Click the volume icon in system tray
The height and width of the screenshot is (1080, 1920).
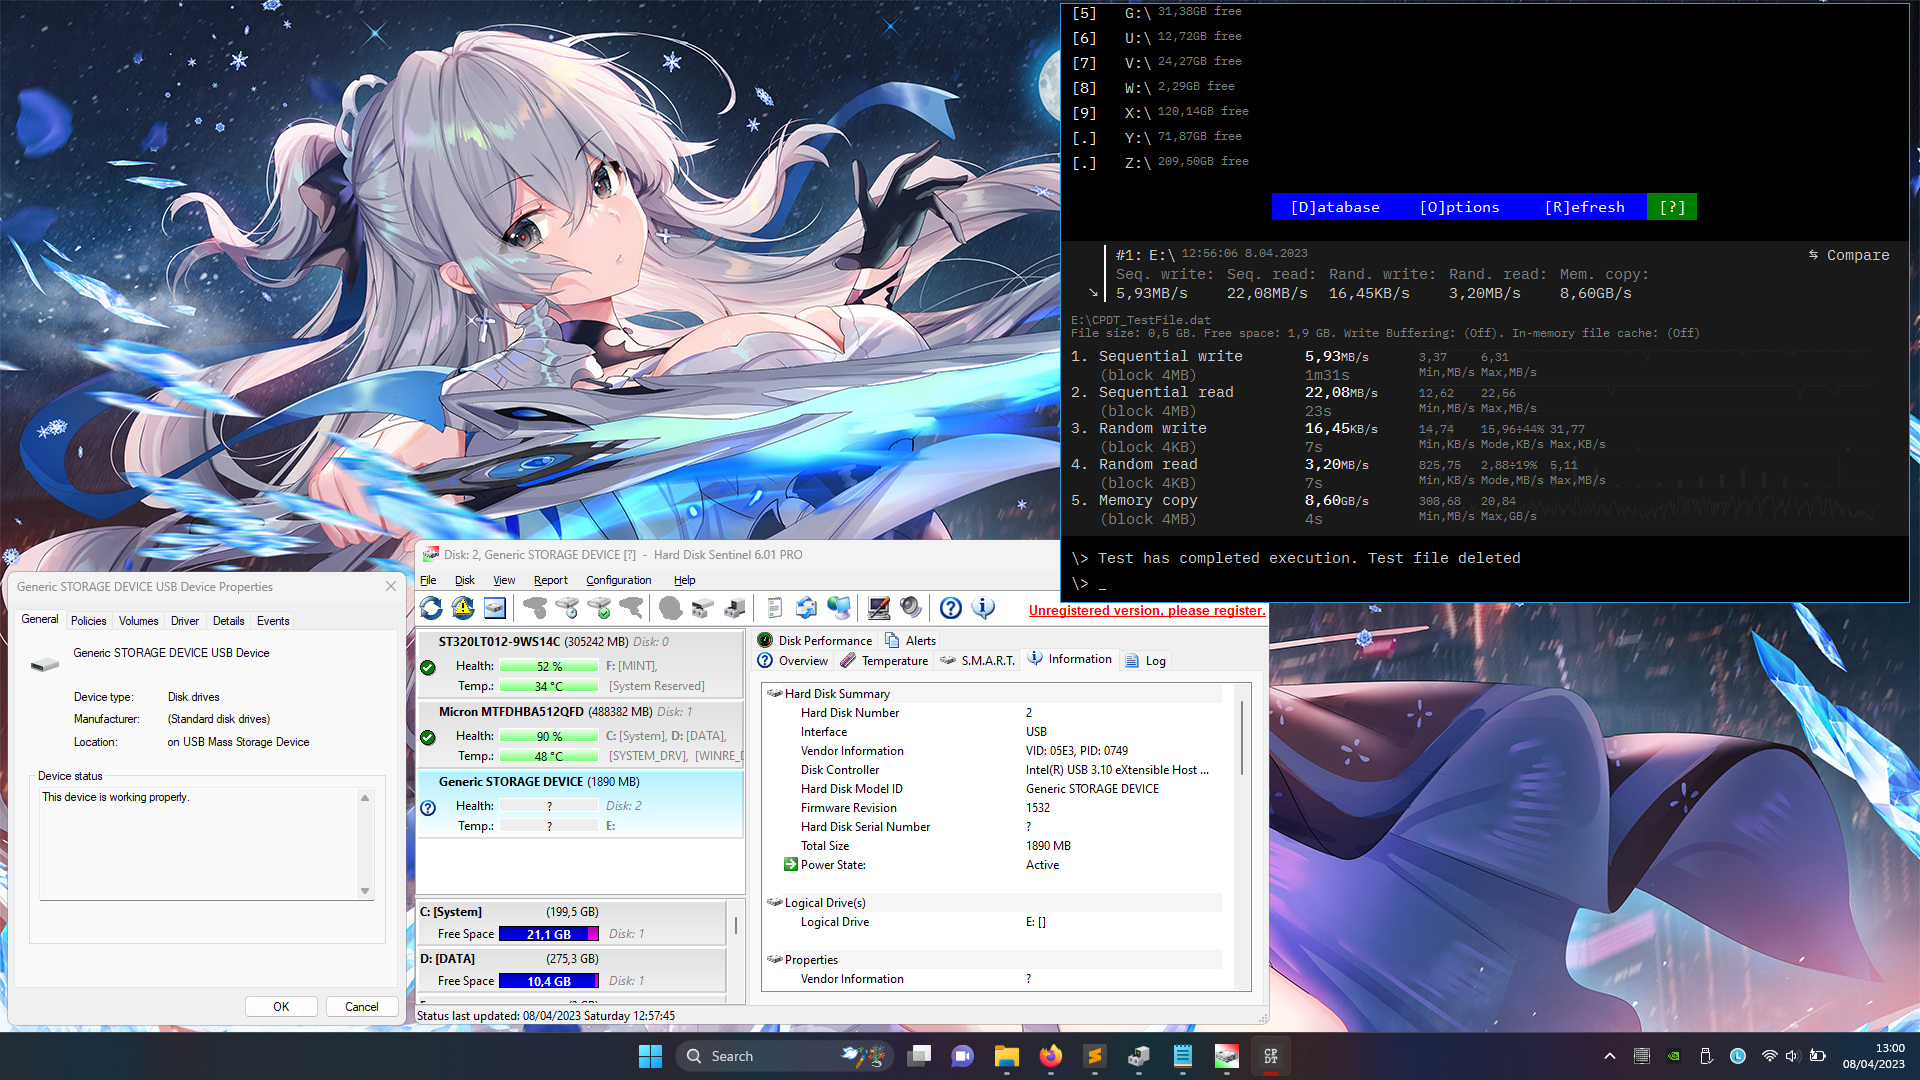click(1792, 1056)
